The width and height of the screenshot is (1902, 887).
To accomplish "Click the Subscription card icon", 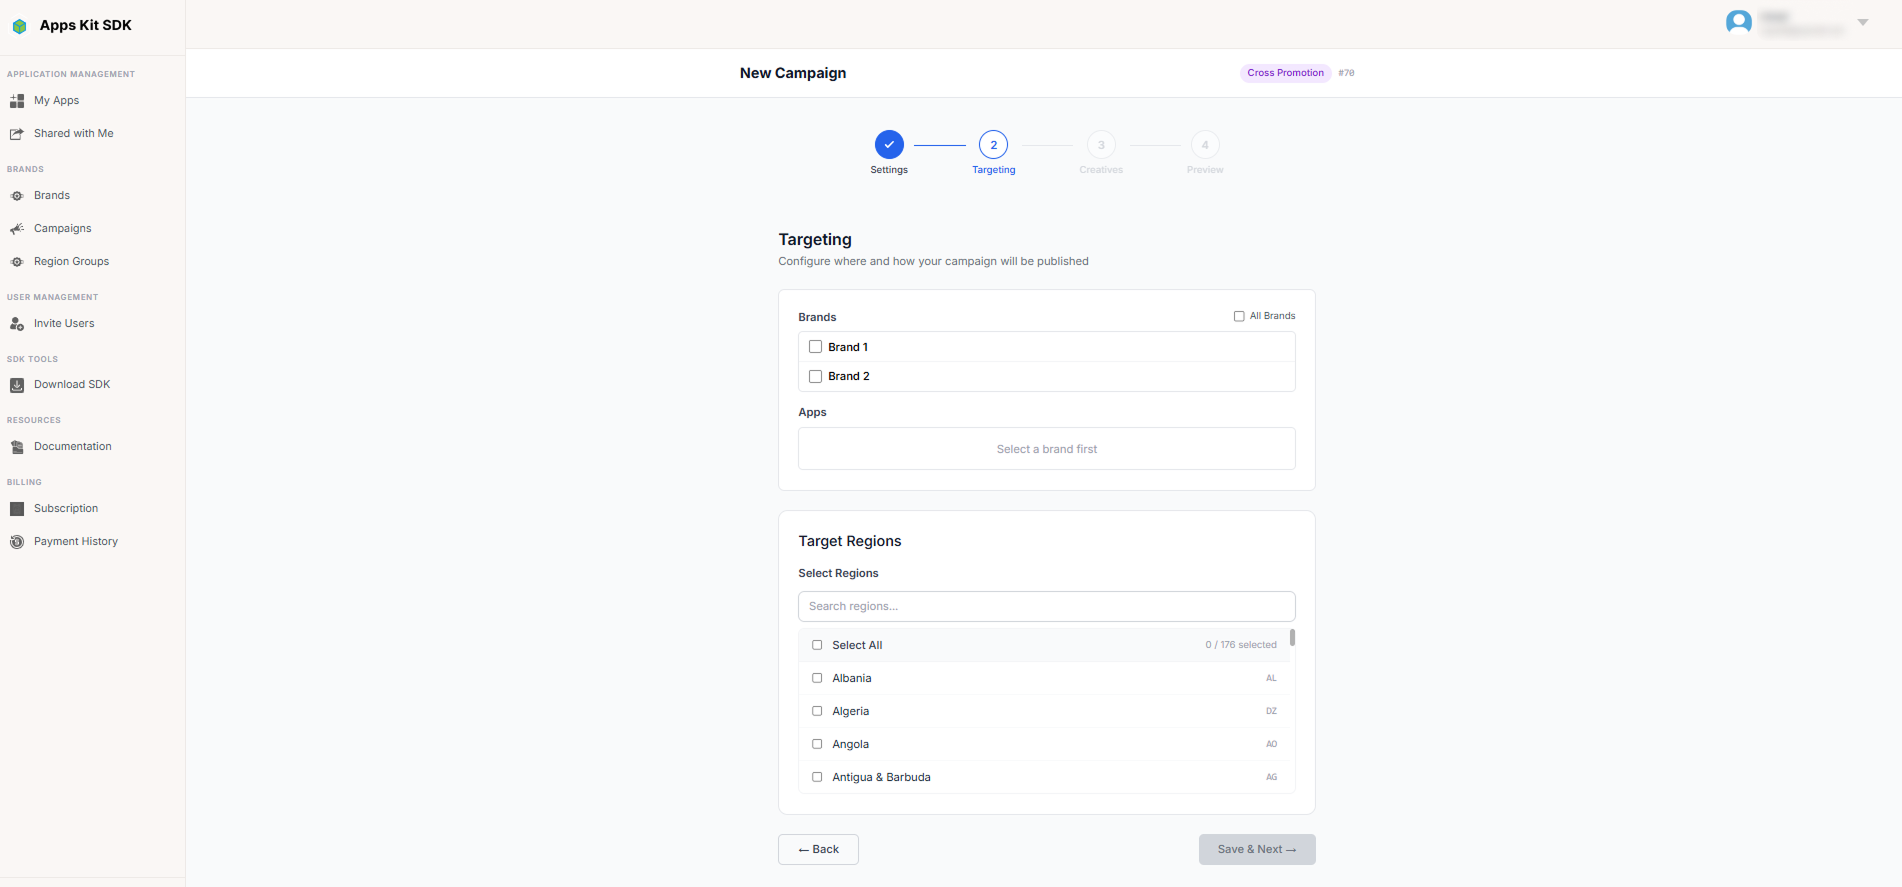I will 17,509.
